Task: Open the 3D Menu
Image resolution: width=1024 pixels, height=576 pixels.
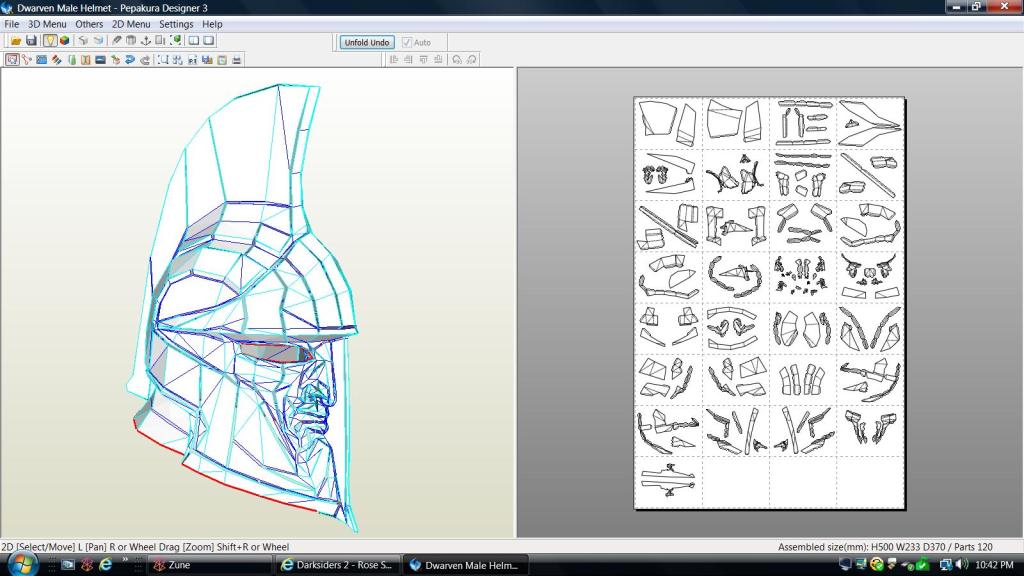Action: point(47,24)
